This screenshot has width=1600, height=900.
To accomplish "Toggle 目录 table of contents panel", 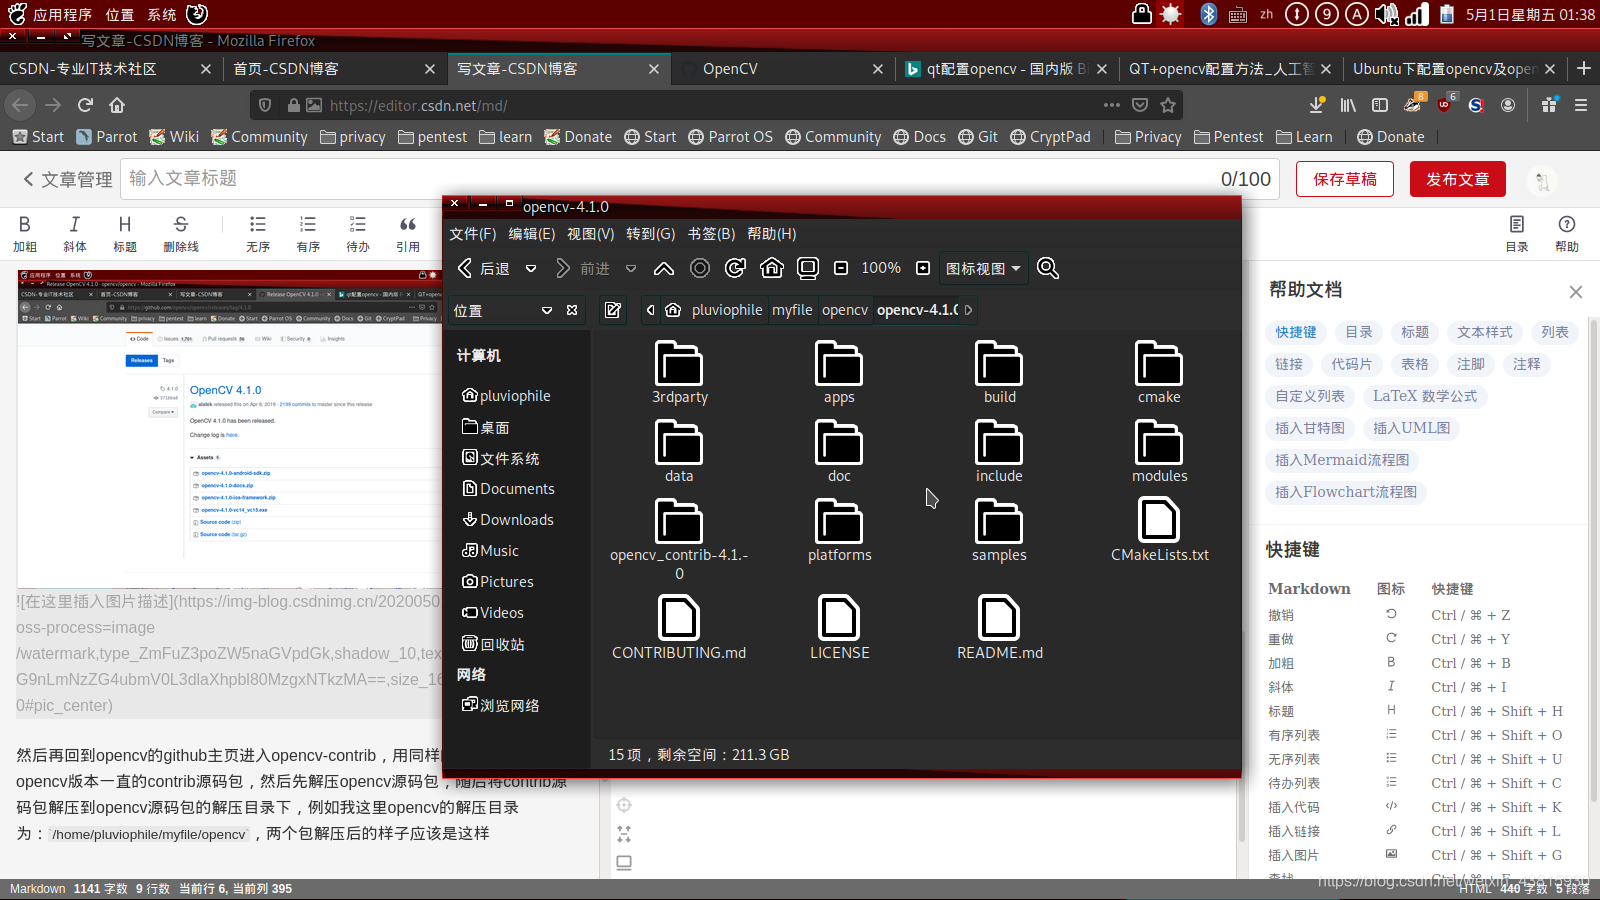I will point(1517,234).
